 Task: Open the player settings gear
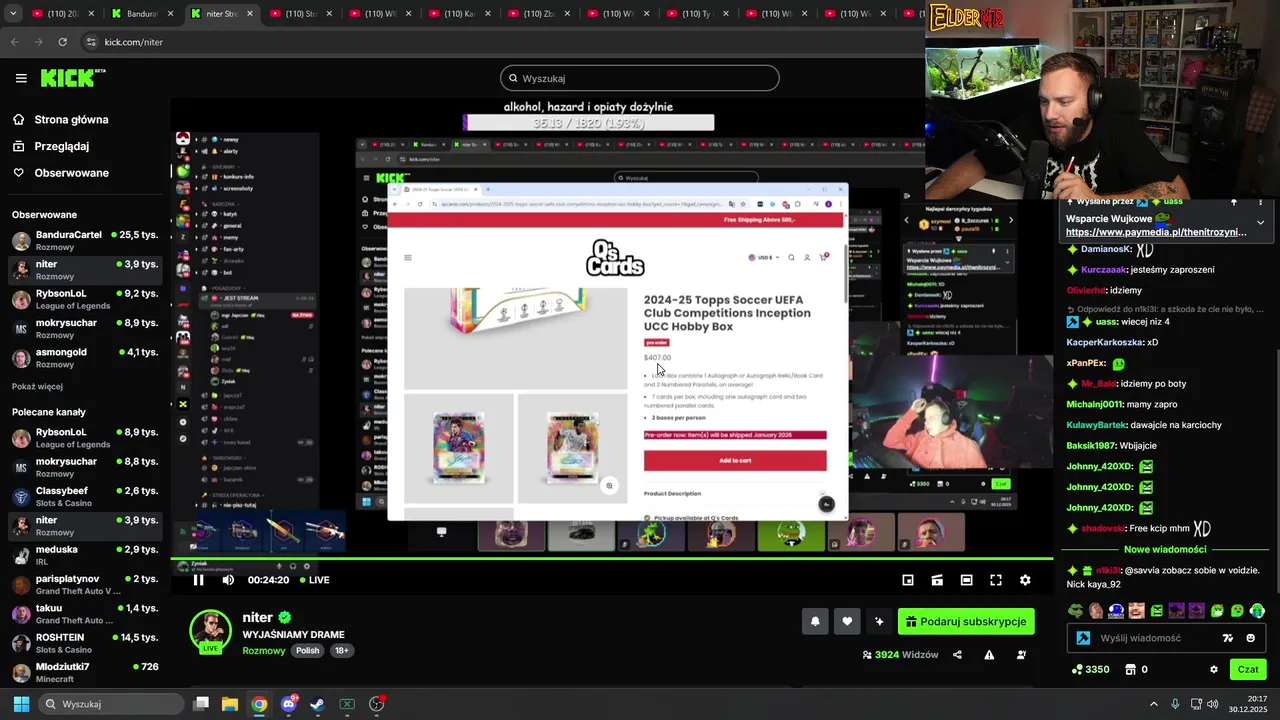click(x=1025, y=580)
